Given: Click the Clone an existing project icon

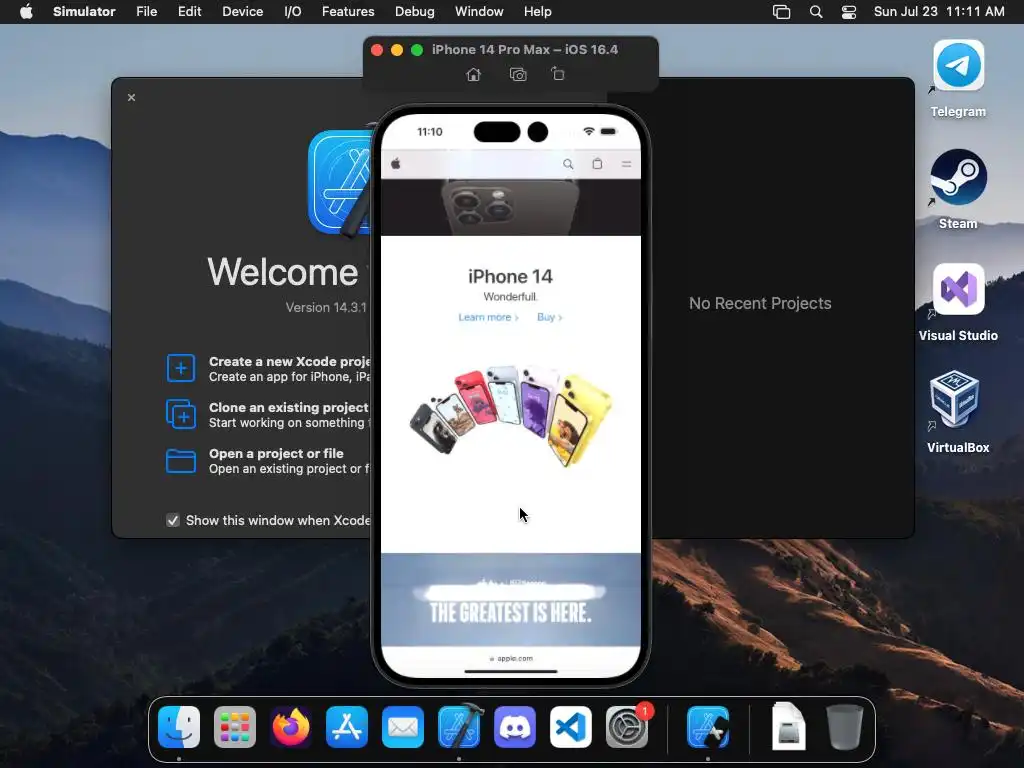Looking at the screenshot, I should (181, 414).
